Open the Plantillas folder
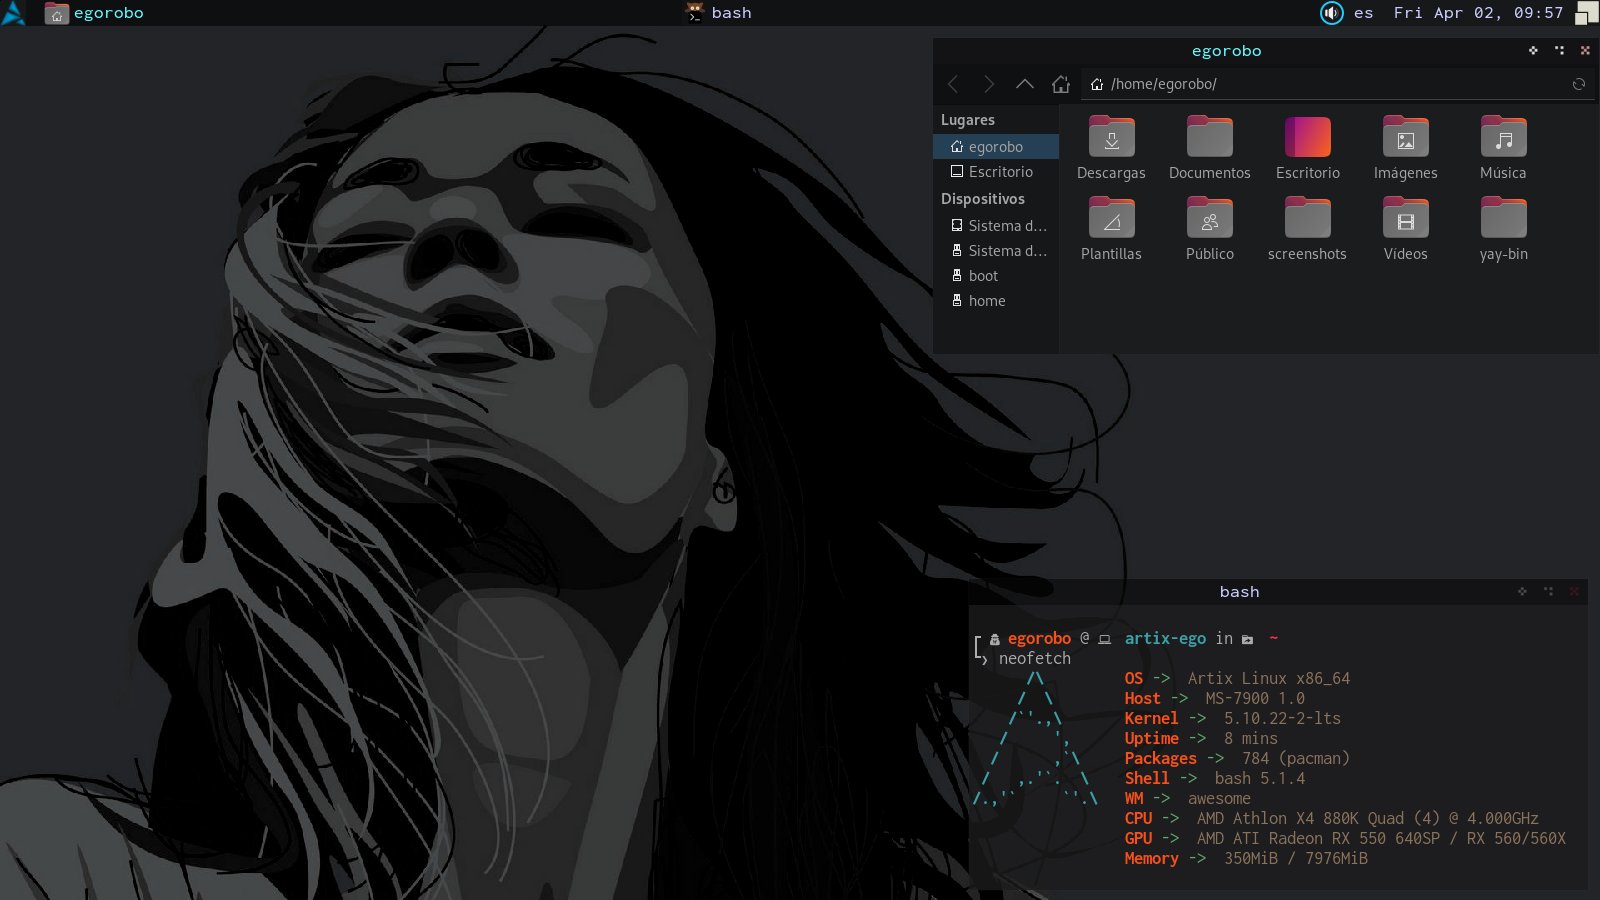 1111,219
